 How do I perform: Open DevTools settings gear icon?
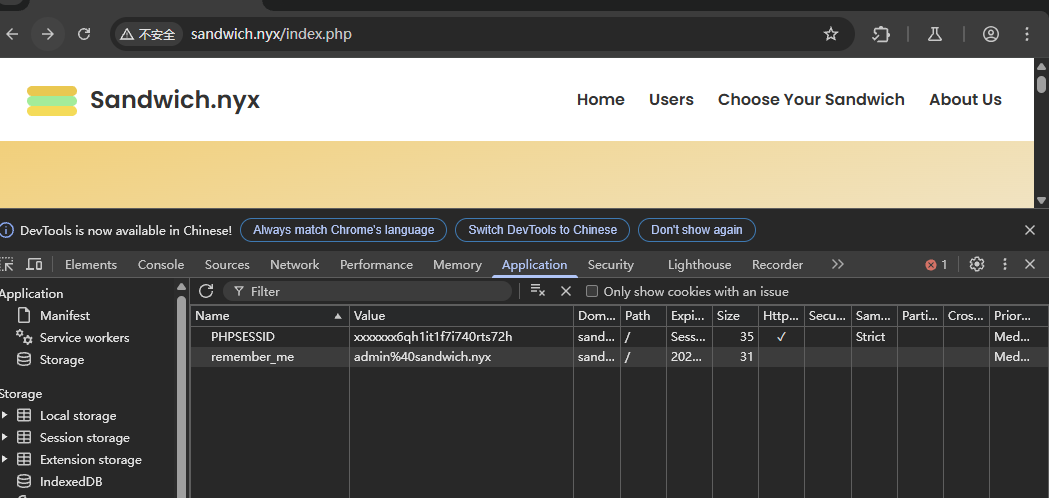977,265
